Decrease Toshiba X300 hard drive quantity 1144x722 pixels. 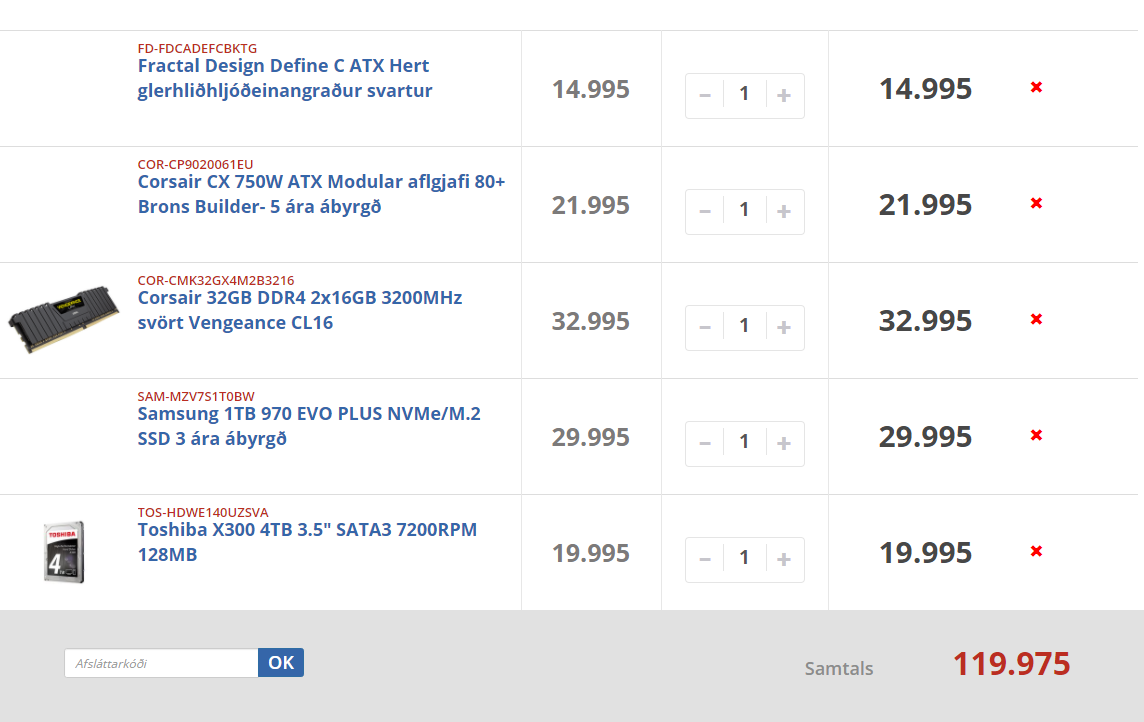coord(705,559)
